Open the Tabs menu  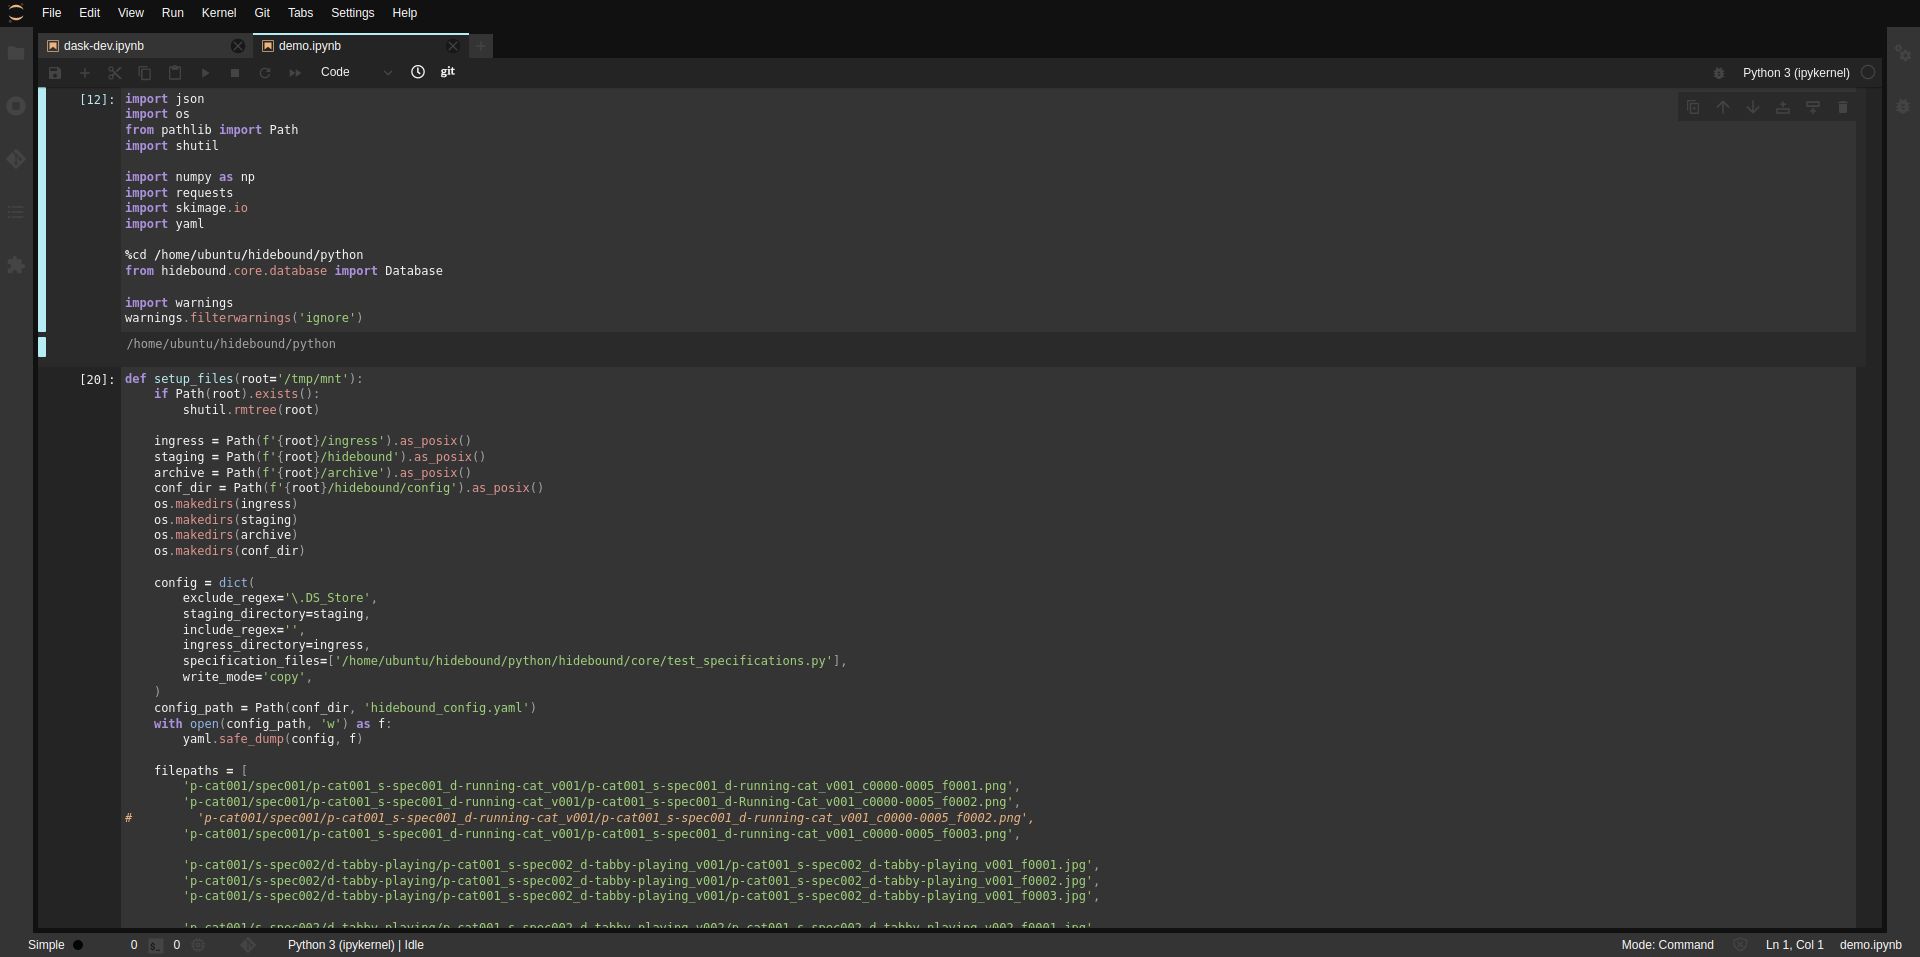300,13
